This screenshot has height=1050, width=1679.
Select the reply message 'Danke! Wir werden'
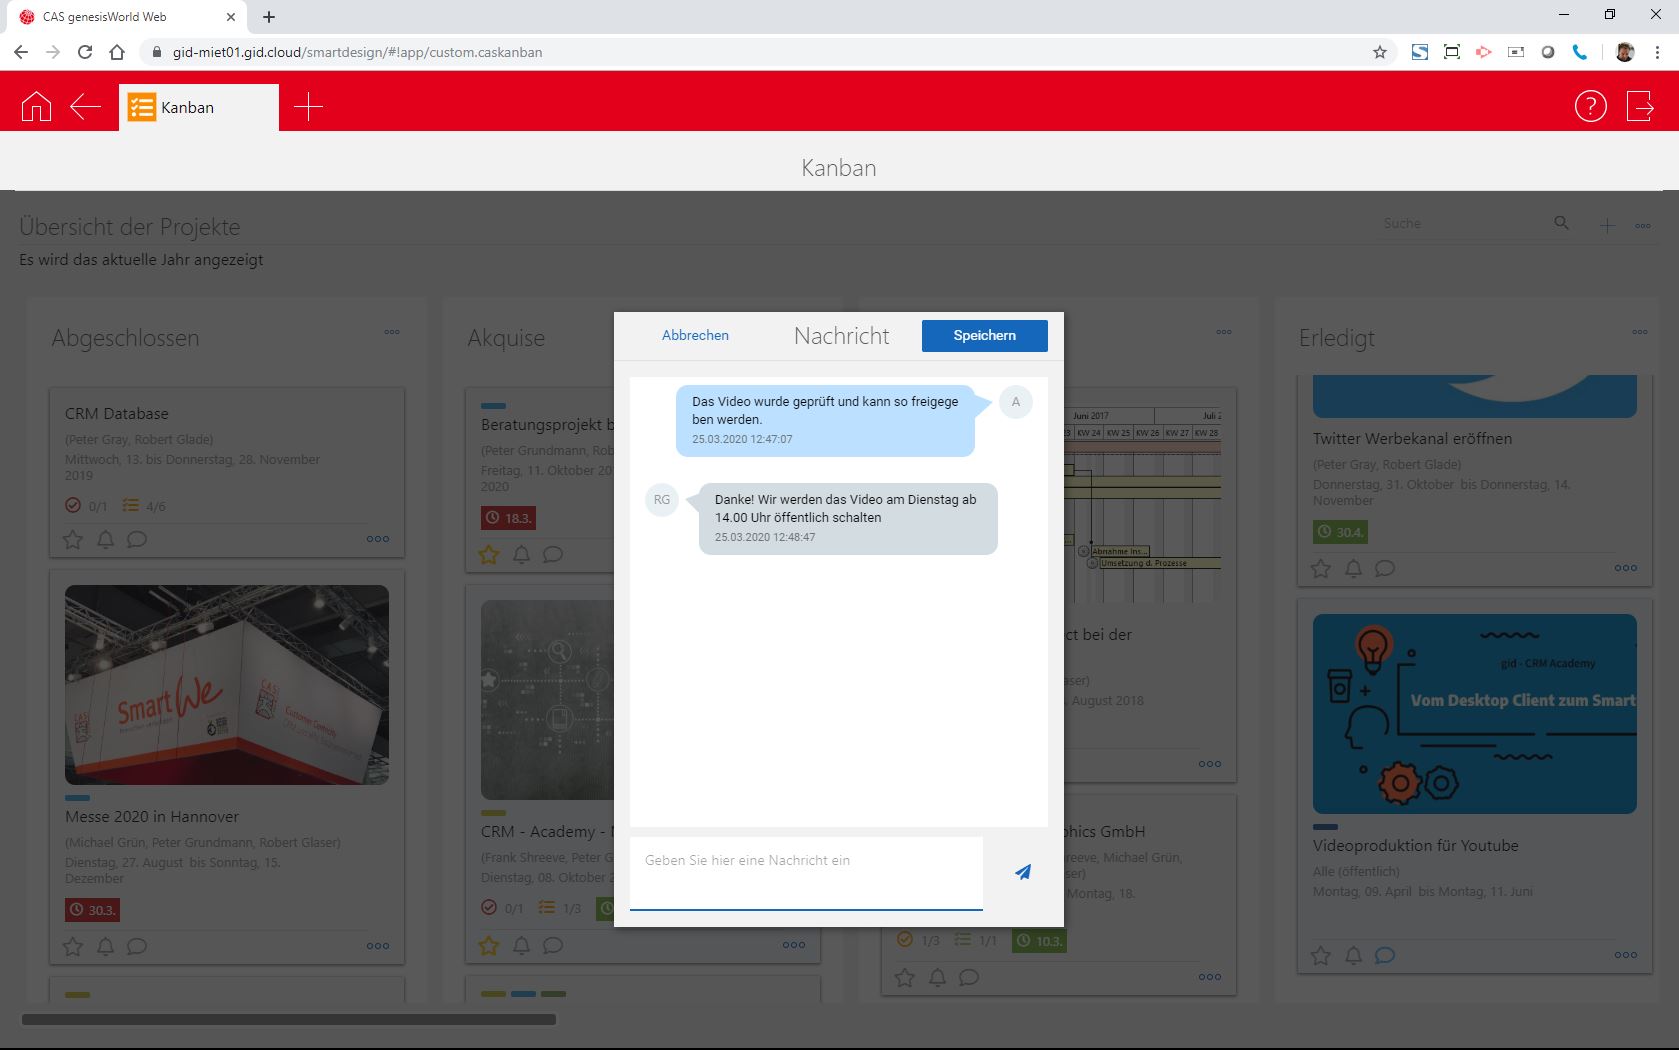(x=848, y=519)
